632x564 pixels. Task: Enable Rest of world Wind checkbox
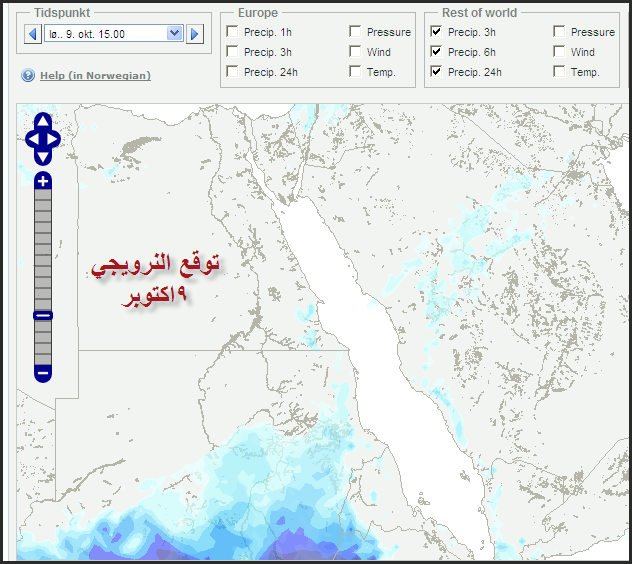559,52
